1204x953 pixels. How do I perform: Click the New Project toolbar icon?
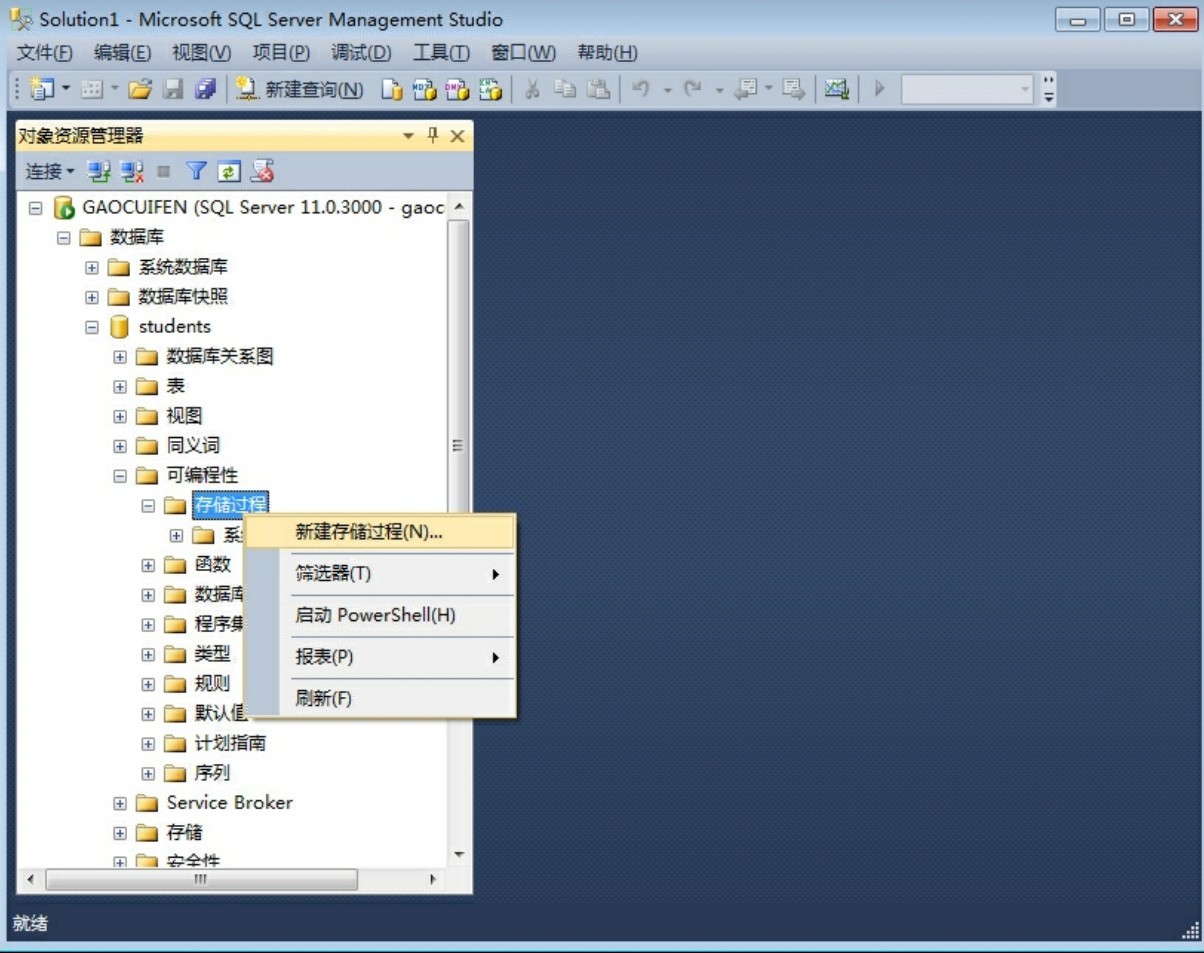coord(41,89)
